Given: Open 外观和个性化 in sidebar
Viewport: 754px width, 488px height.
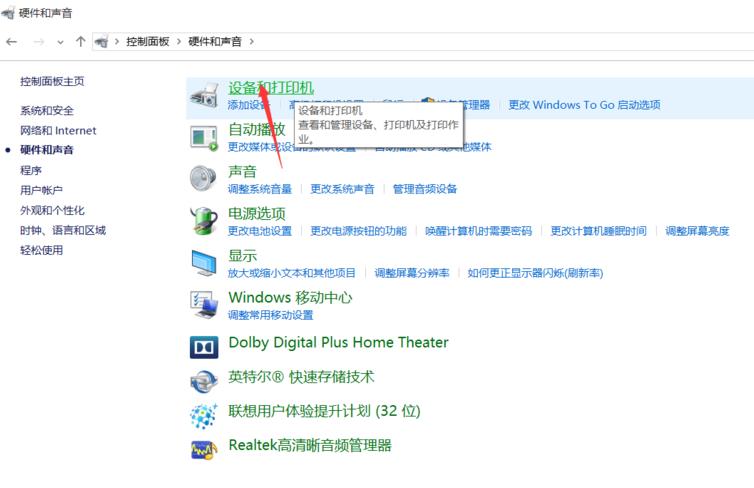Looking at the screenshot, I should (x=52, y=211).
